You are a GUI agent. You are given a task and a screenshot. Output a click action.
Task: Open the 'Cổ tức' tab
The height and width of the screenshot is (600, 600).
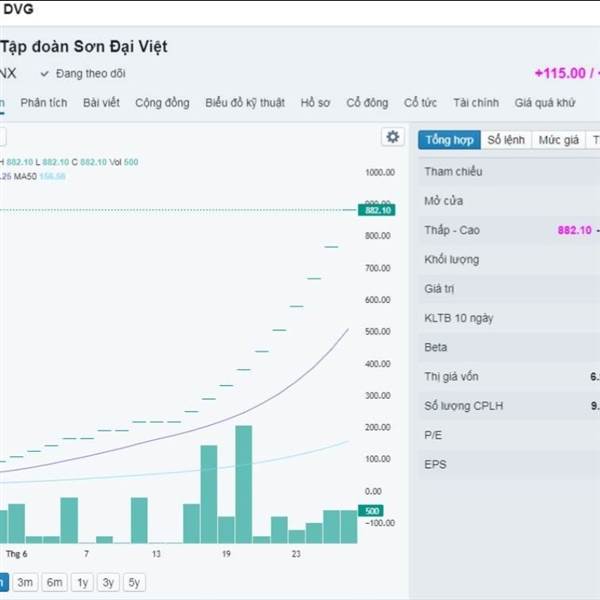[420, 103]
